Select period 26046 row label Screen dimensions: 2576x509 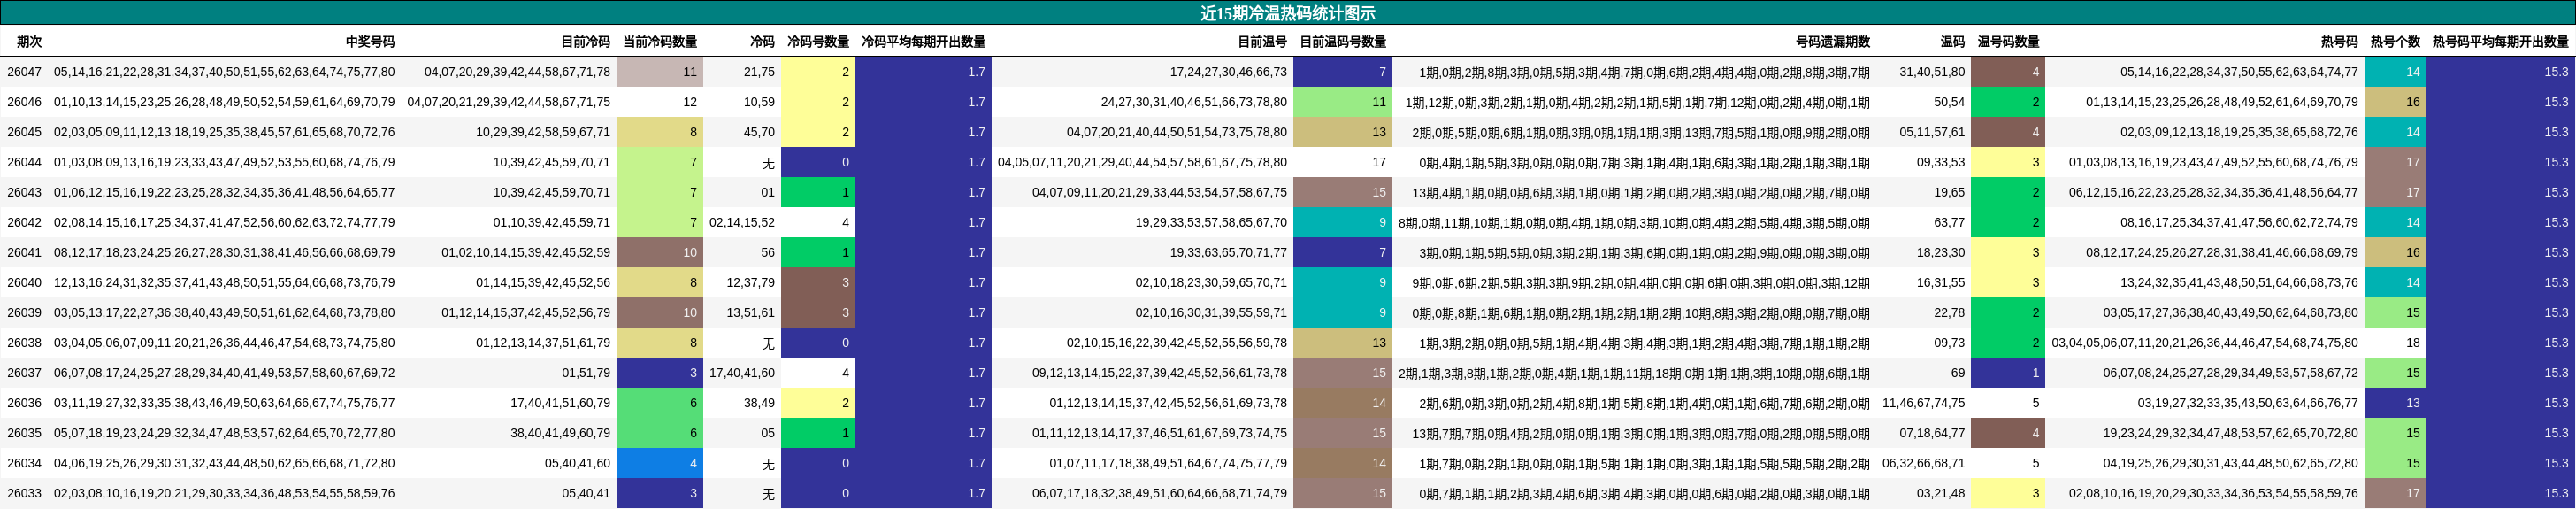[x=25, y=102]
